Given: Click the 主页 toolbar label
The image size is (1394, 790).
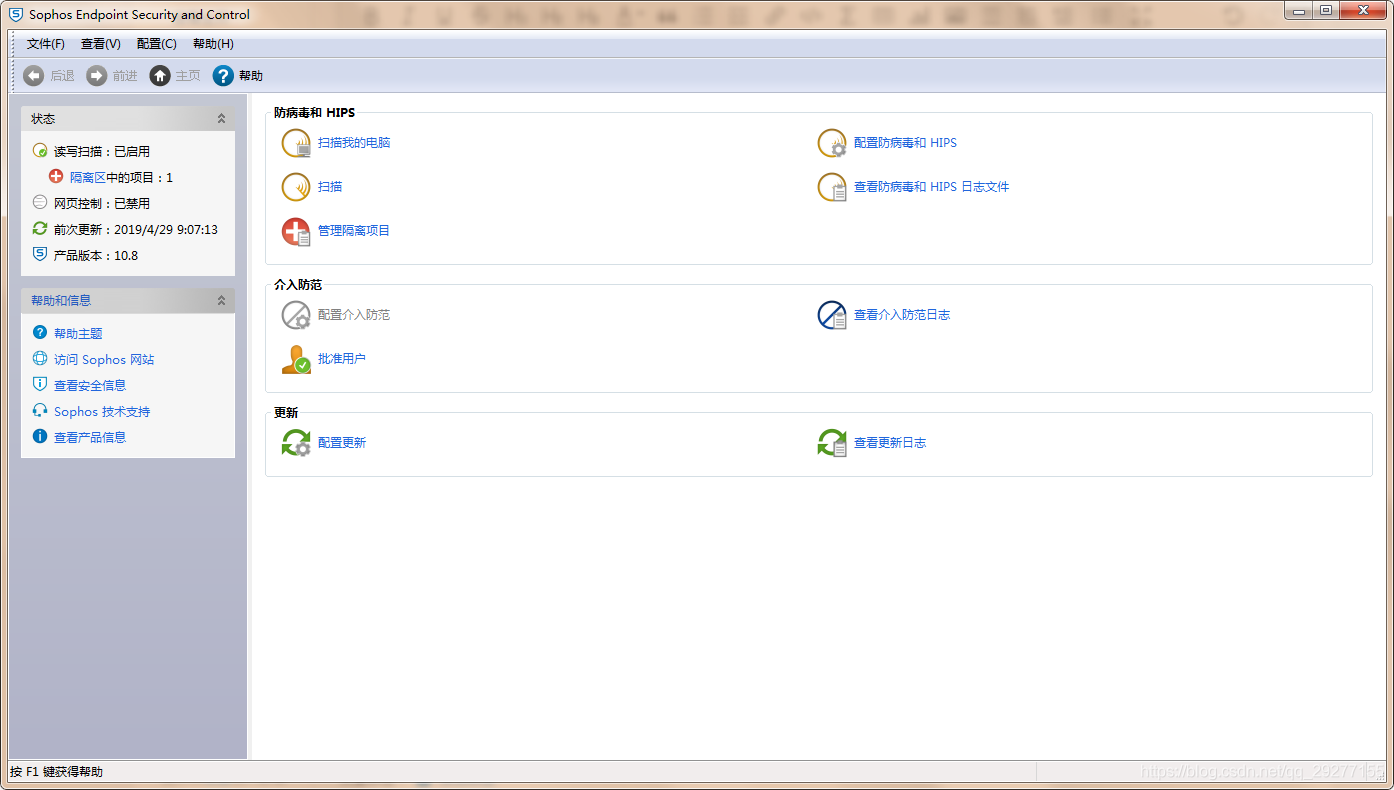Looking at the screenshot, I should click(188, 76).
